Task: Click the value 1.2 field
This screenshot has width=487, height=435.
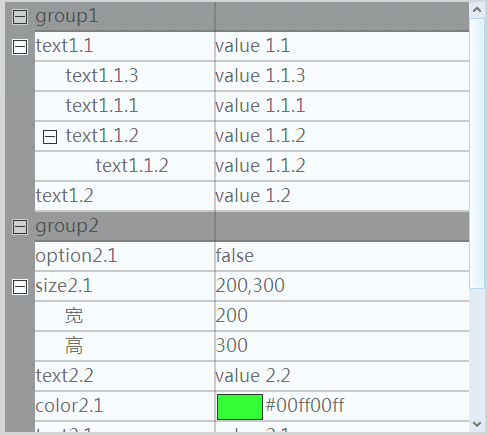Action: (342, 196)
